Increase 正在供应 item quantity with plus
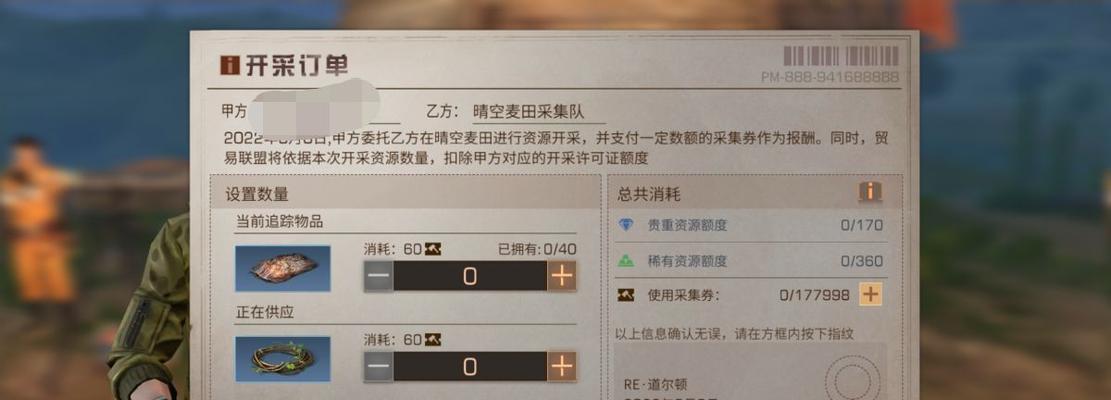The width and height of the screenshot is (1111, 400). click(561, 367)
